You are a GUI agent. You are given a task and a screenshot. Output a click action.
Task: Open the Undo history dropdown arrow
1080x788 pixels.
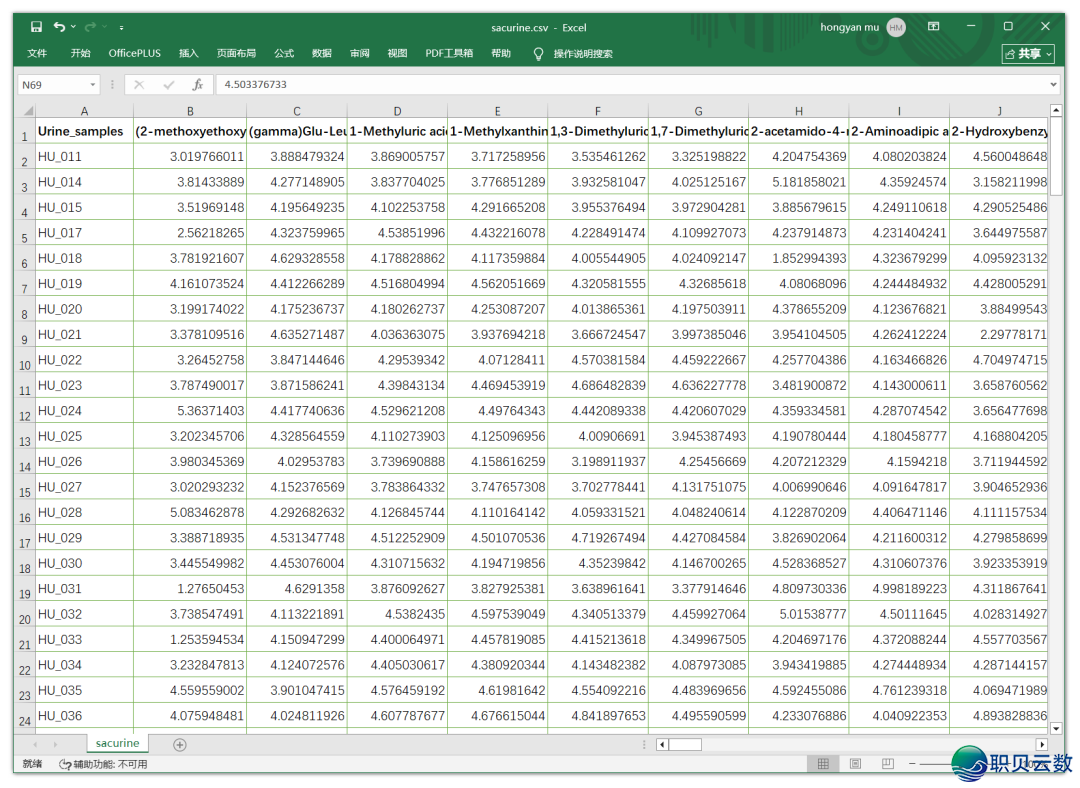(x=73, y=27)
